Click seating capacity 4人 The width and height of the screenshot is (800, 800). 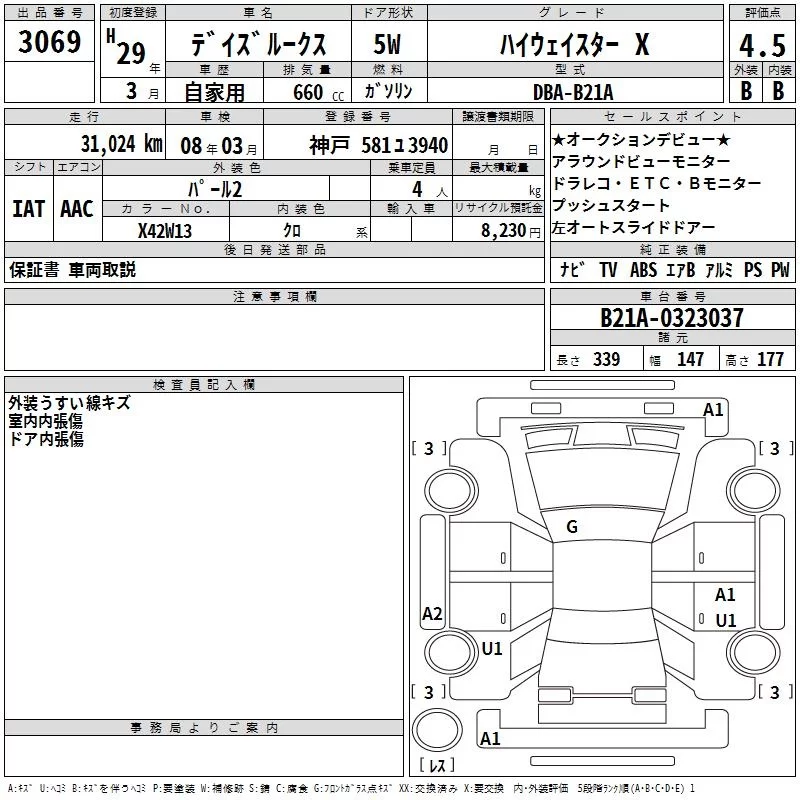coord(429,190)
